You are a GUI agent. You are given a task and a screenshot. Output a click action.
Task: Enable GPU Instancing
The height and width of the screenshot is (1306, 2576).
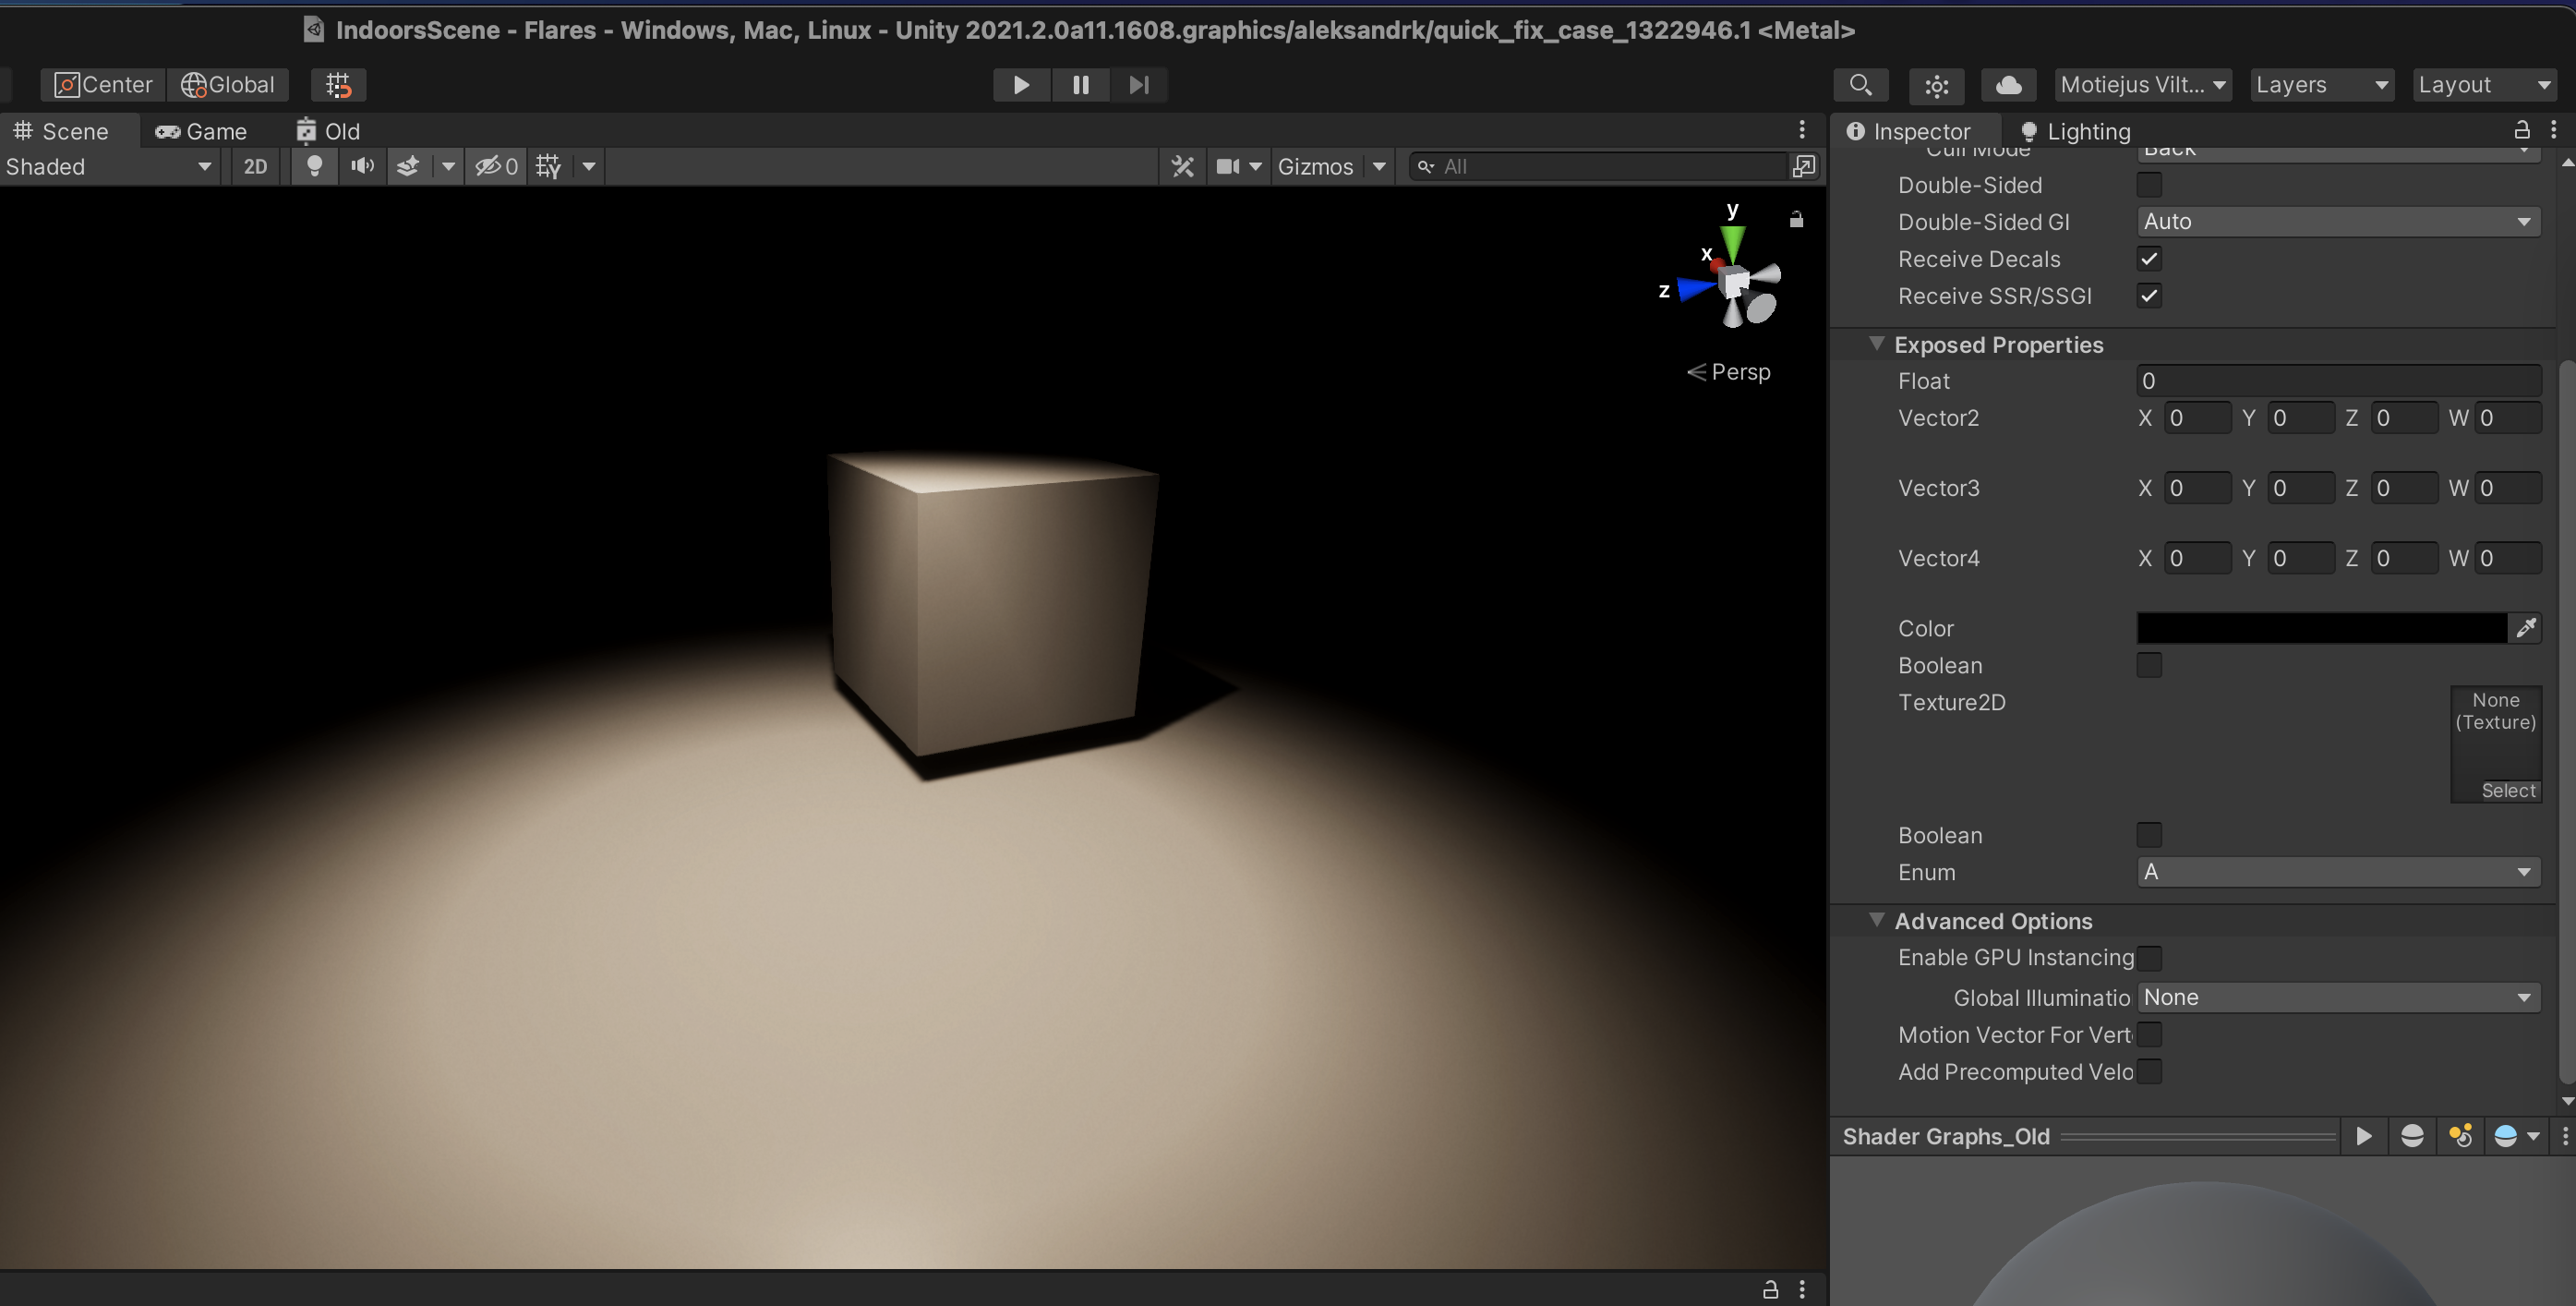[x=2150, y=957]
